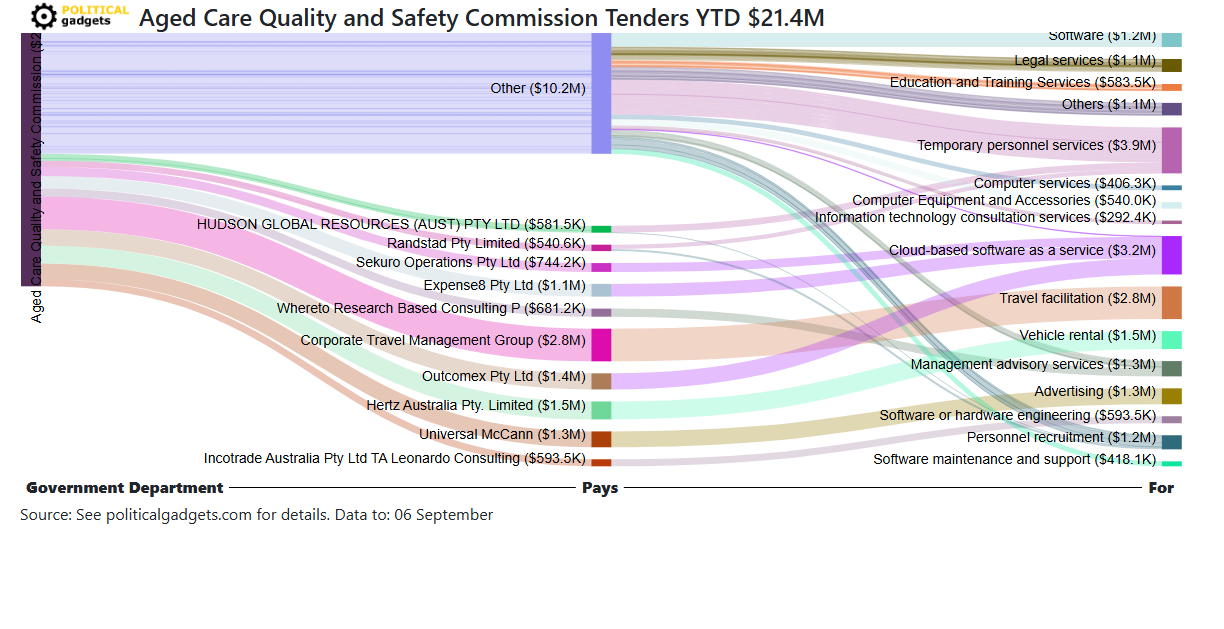Click the Personnel recruitment ($1.2M) label
This screenshot has height=629, width=1224.
tap(1062, 437)
